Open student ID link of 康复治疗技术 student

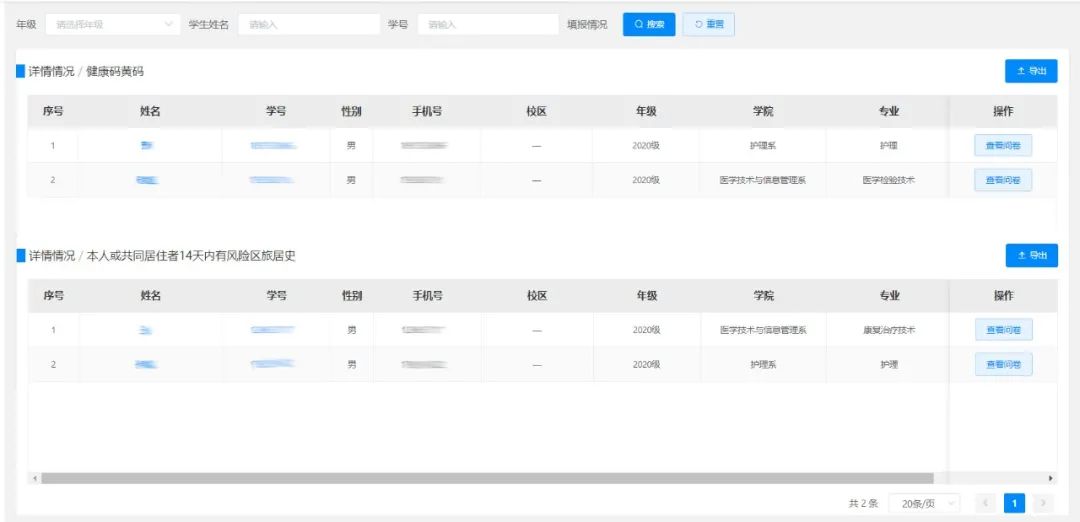[272, 330]
